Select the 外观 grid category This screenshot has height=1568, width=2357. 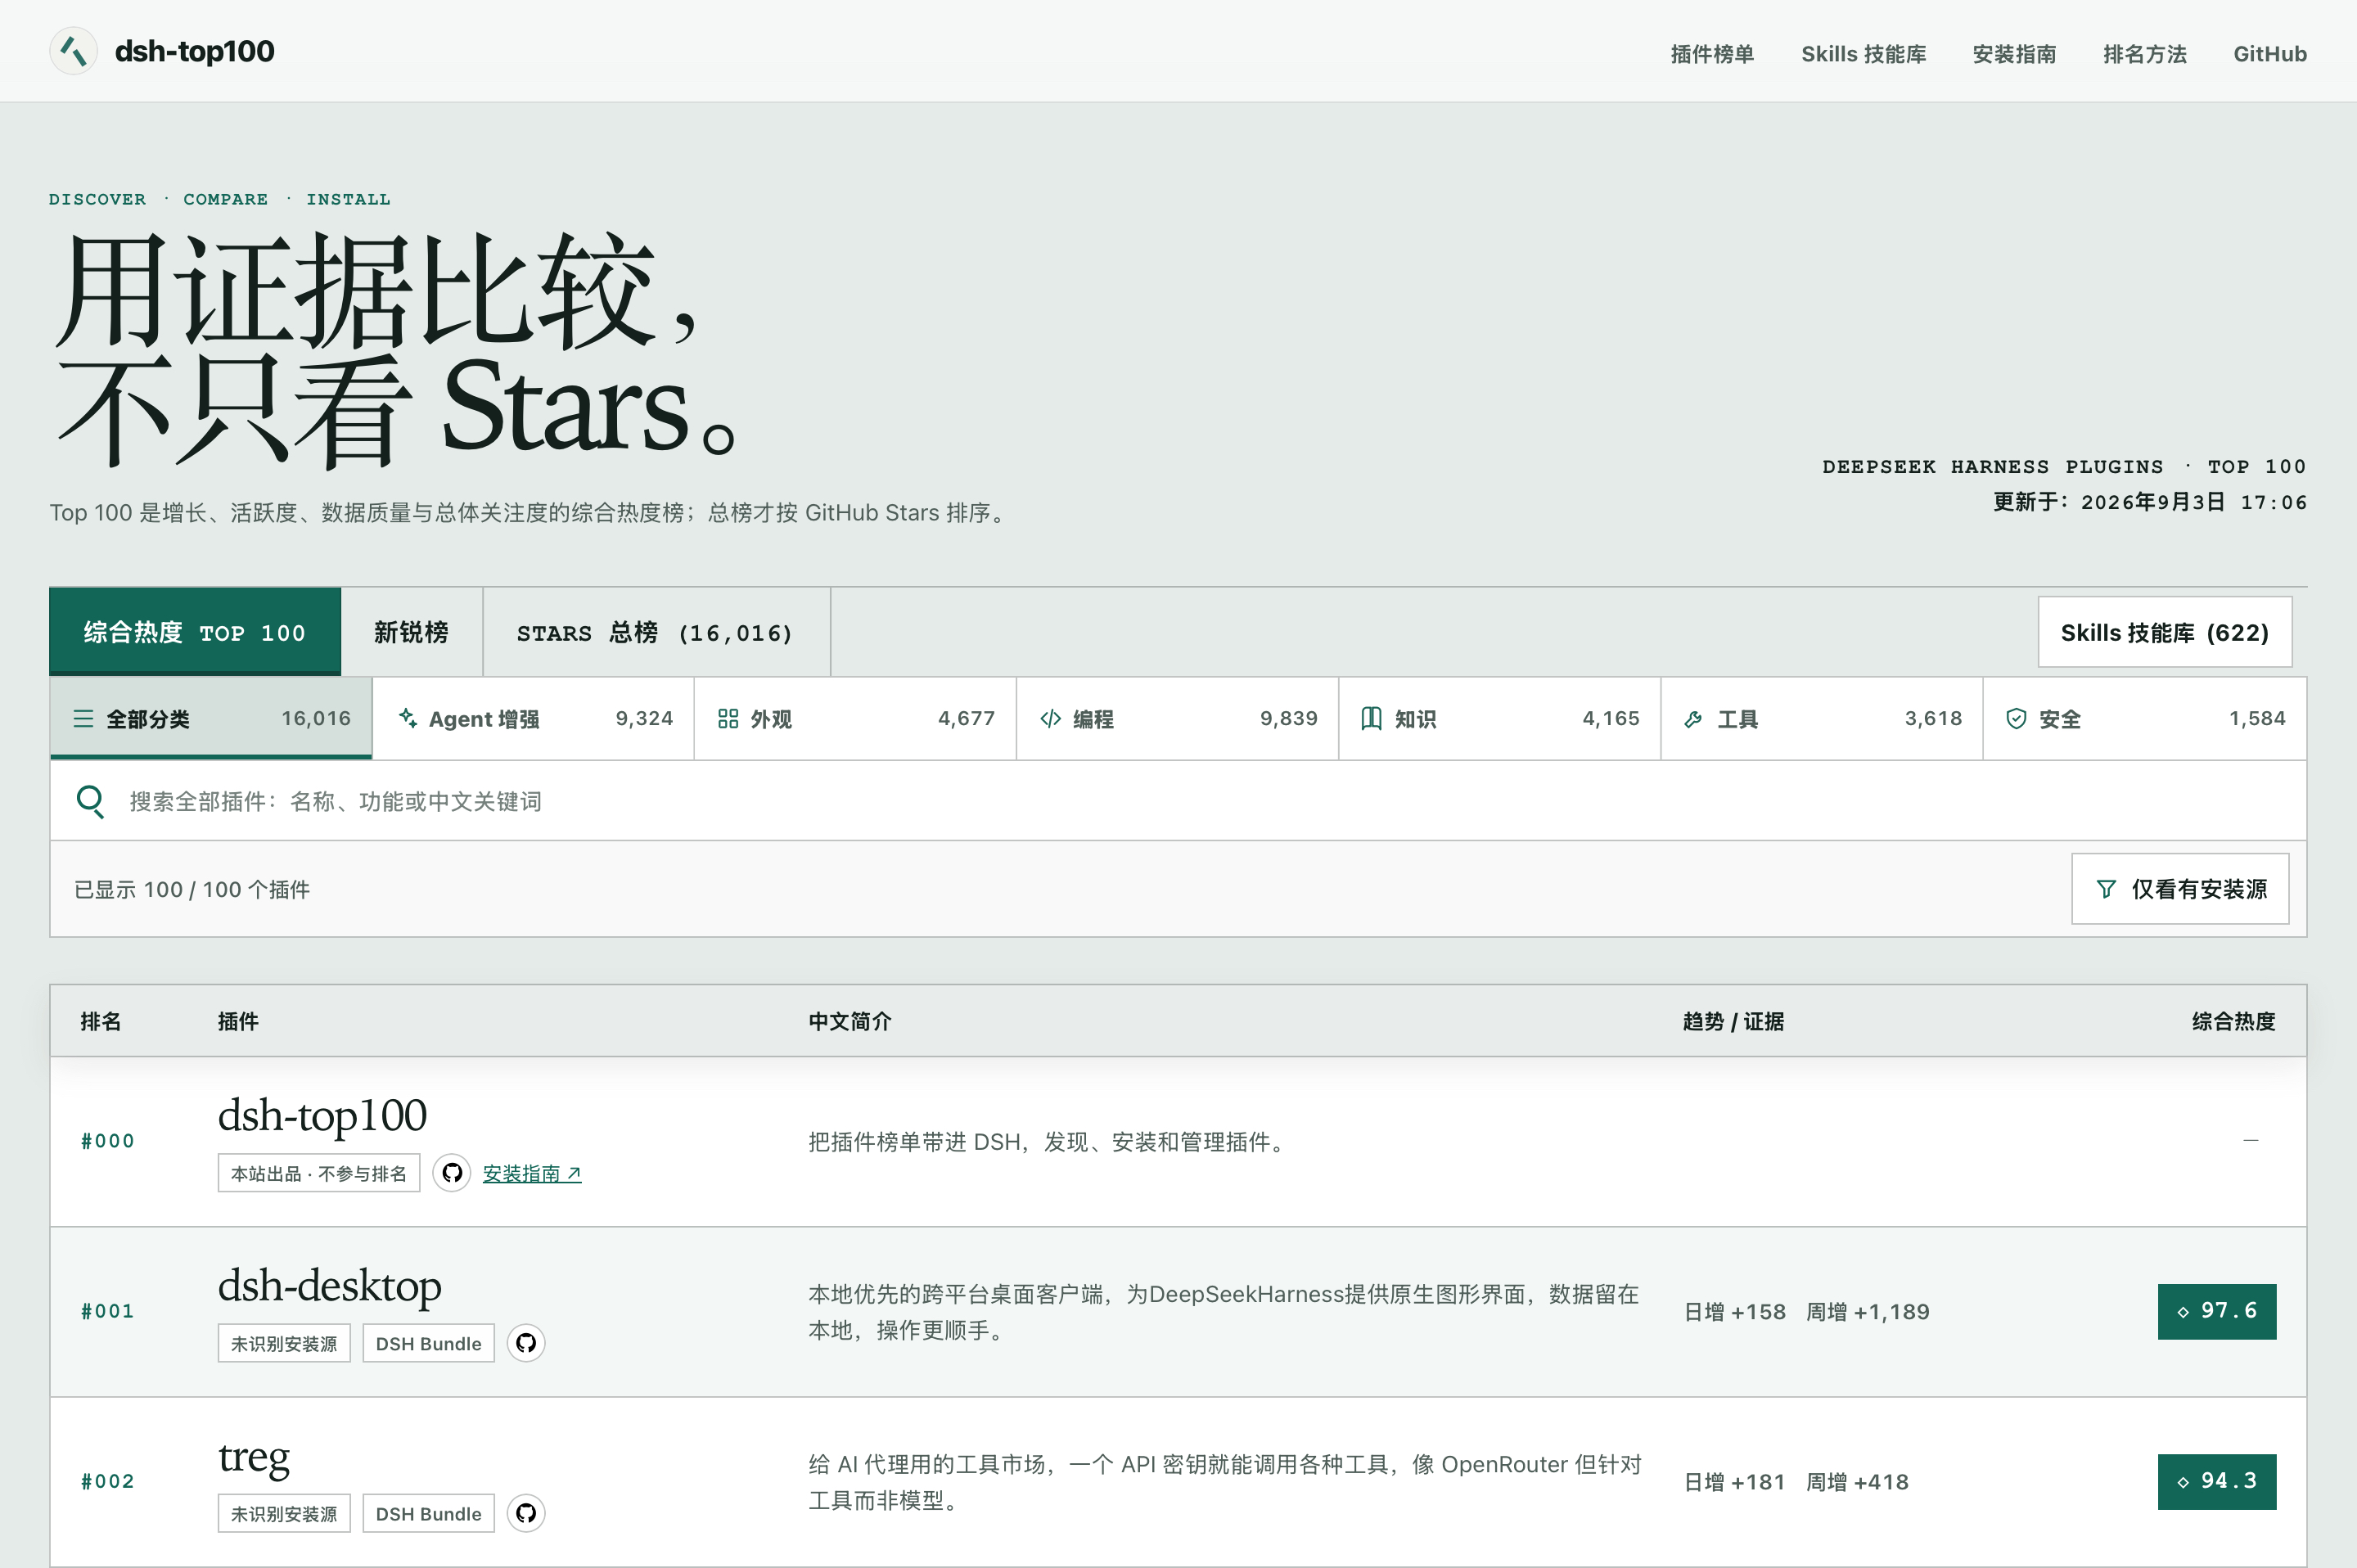click(855, 719)
